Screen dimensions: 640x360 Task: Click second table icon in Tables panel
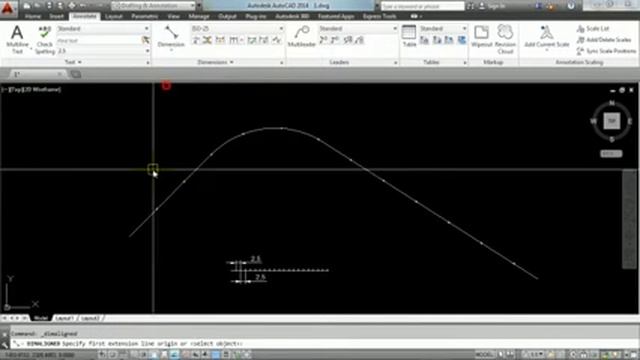click(x=437, y=40)
